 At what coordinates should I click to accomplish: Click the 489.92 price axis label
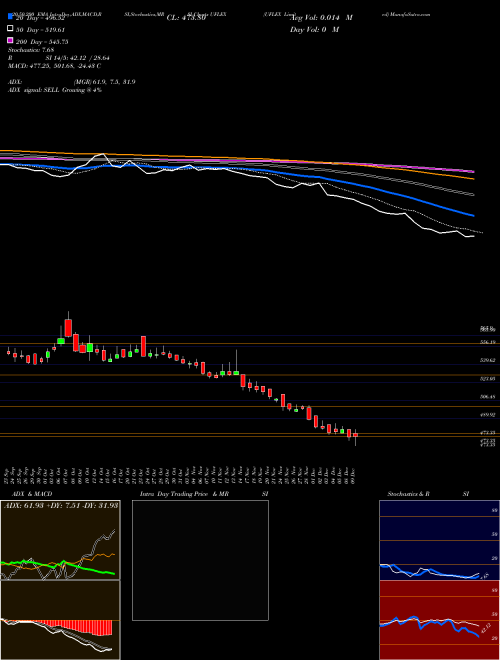point(487,415)
